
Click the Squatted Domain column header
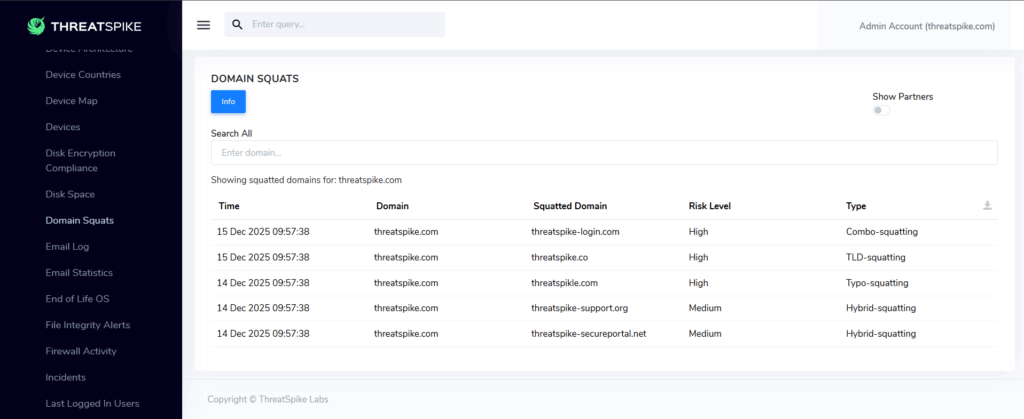click(x=569, y=206)
